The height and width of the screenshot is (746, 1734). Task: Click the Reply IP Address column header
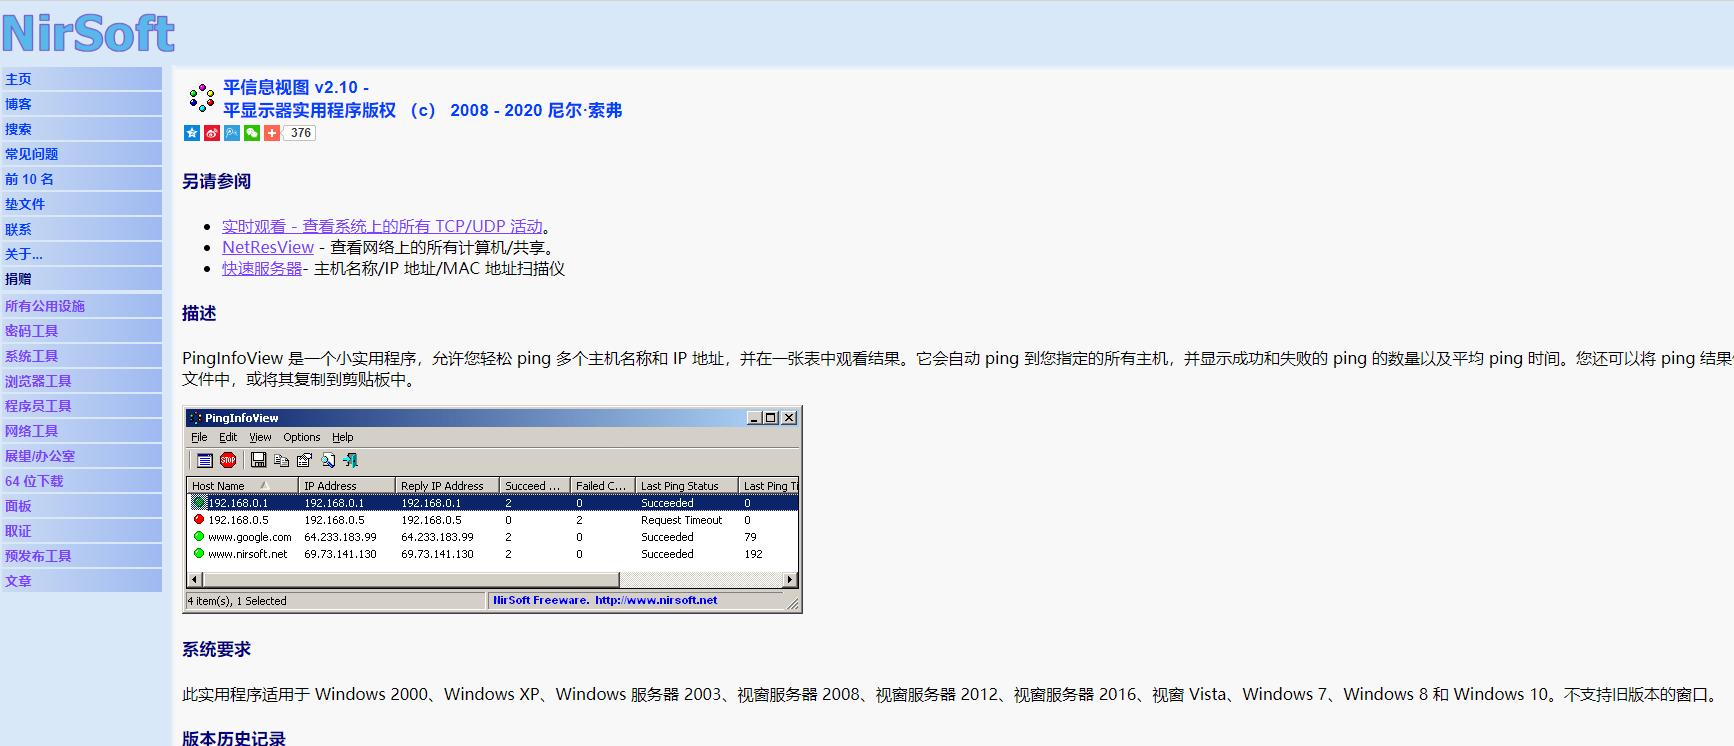point(447,485)
